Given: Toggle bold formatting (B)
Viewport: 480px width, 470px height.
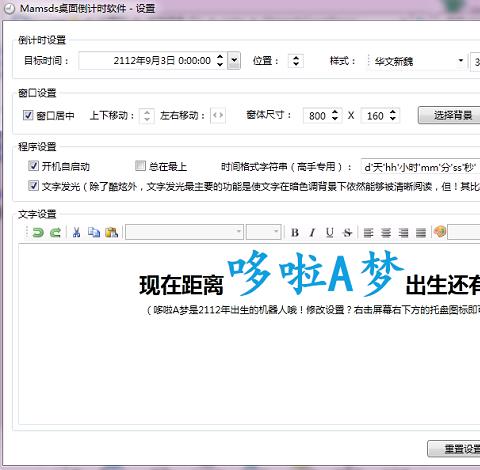Looking at the screenshot, I should pyautogui.click(x=295, y=232).
